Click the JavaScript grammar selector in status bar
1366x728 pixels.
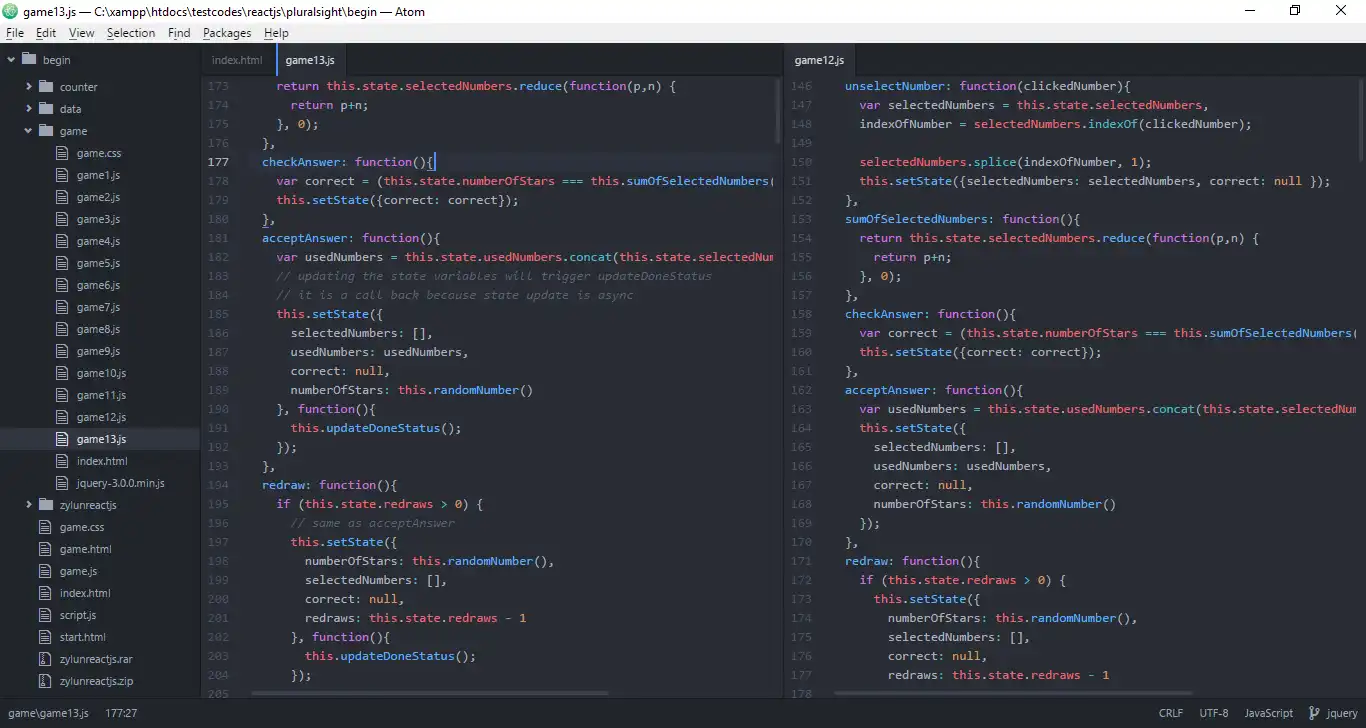1268,713
